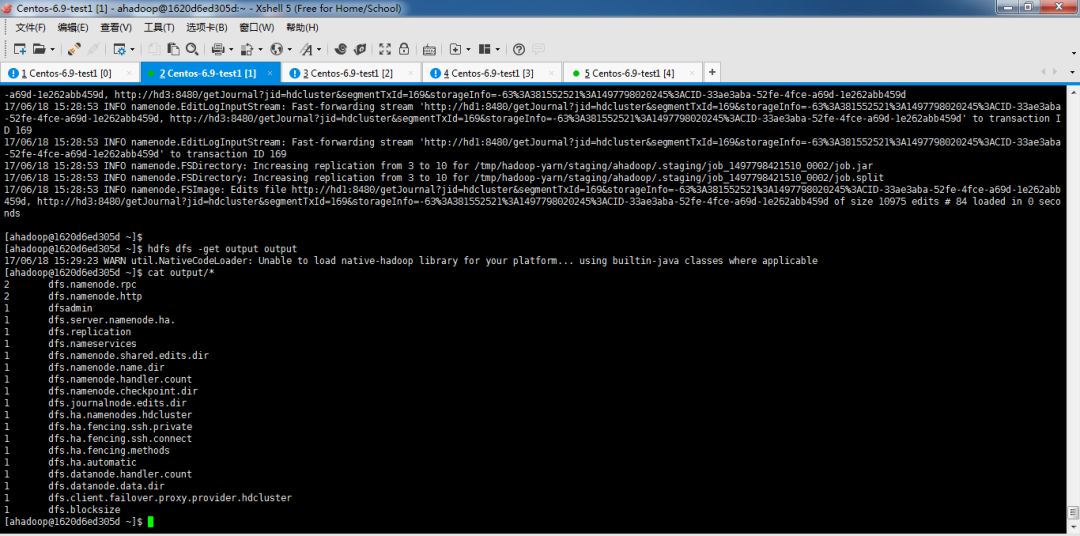Click the window layout icon
This screenshot has height=536, width=1080.
(484, 49)
